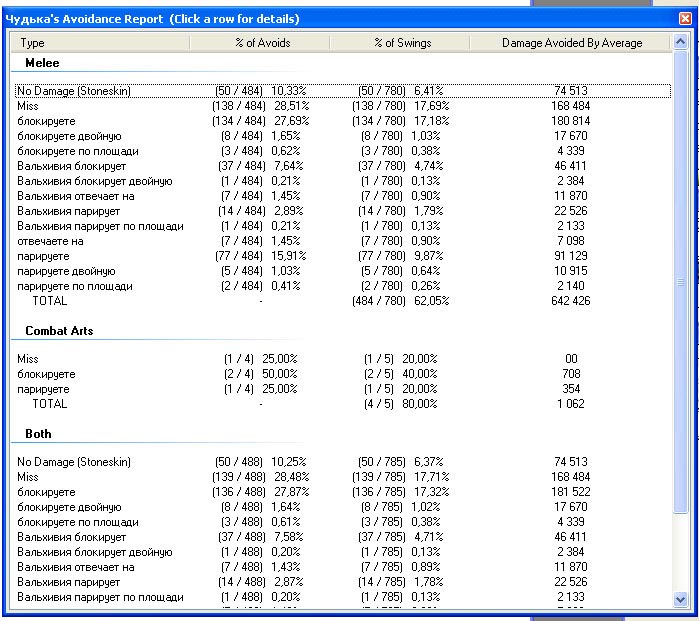Click the 168 484 value in Melee Miss row
Image resolution: width=699 pixels, height=621 pixels.
[571, 106]
